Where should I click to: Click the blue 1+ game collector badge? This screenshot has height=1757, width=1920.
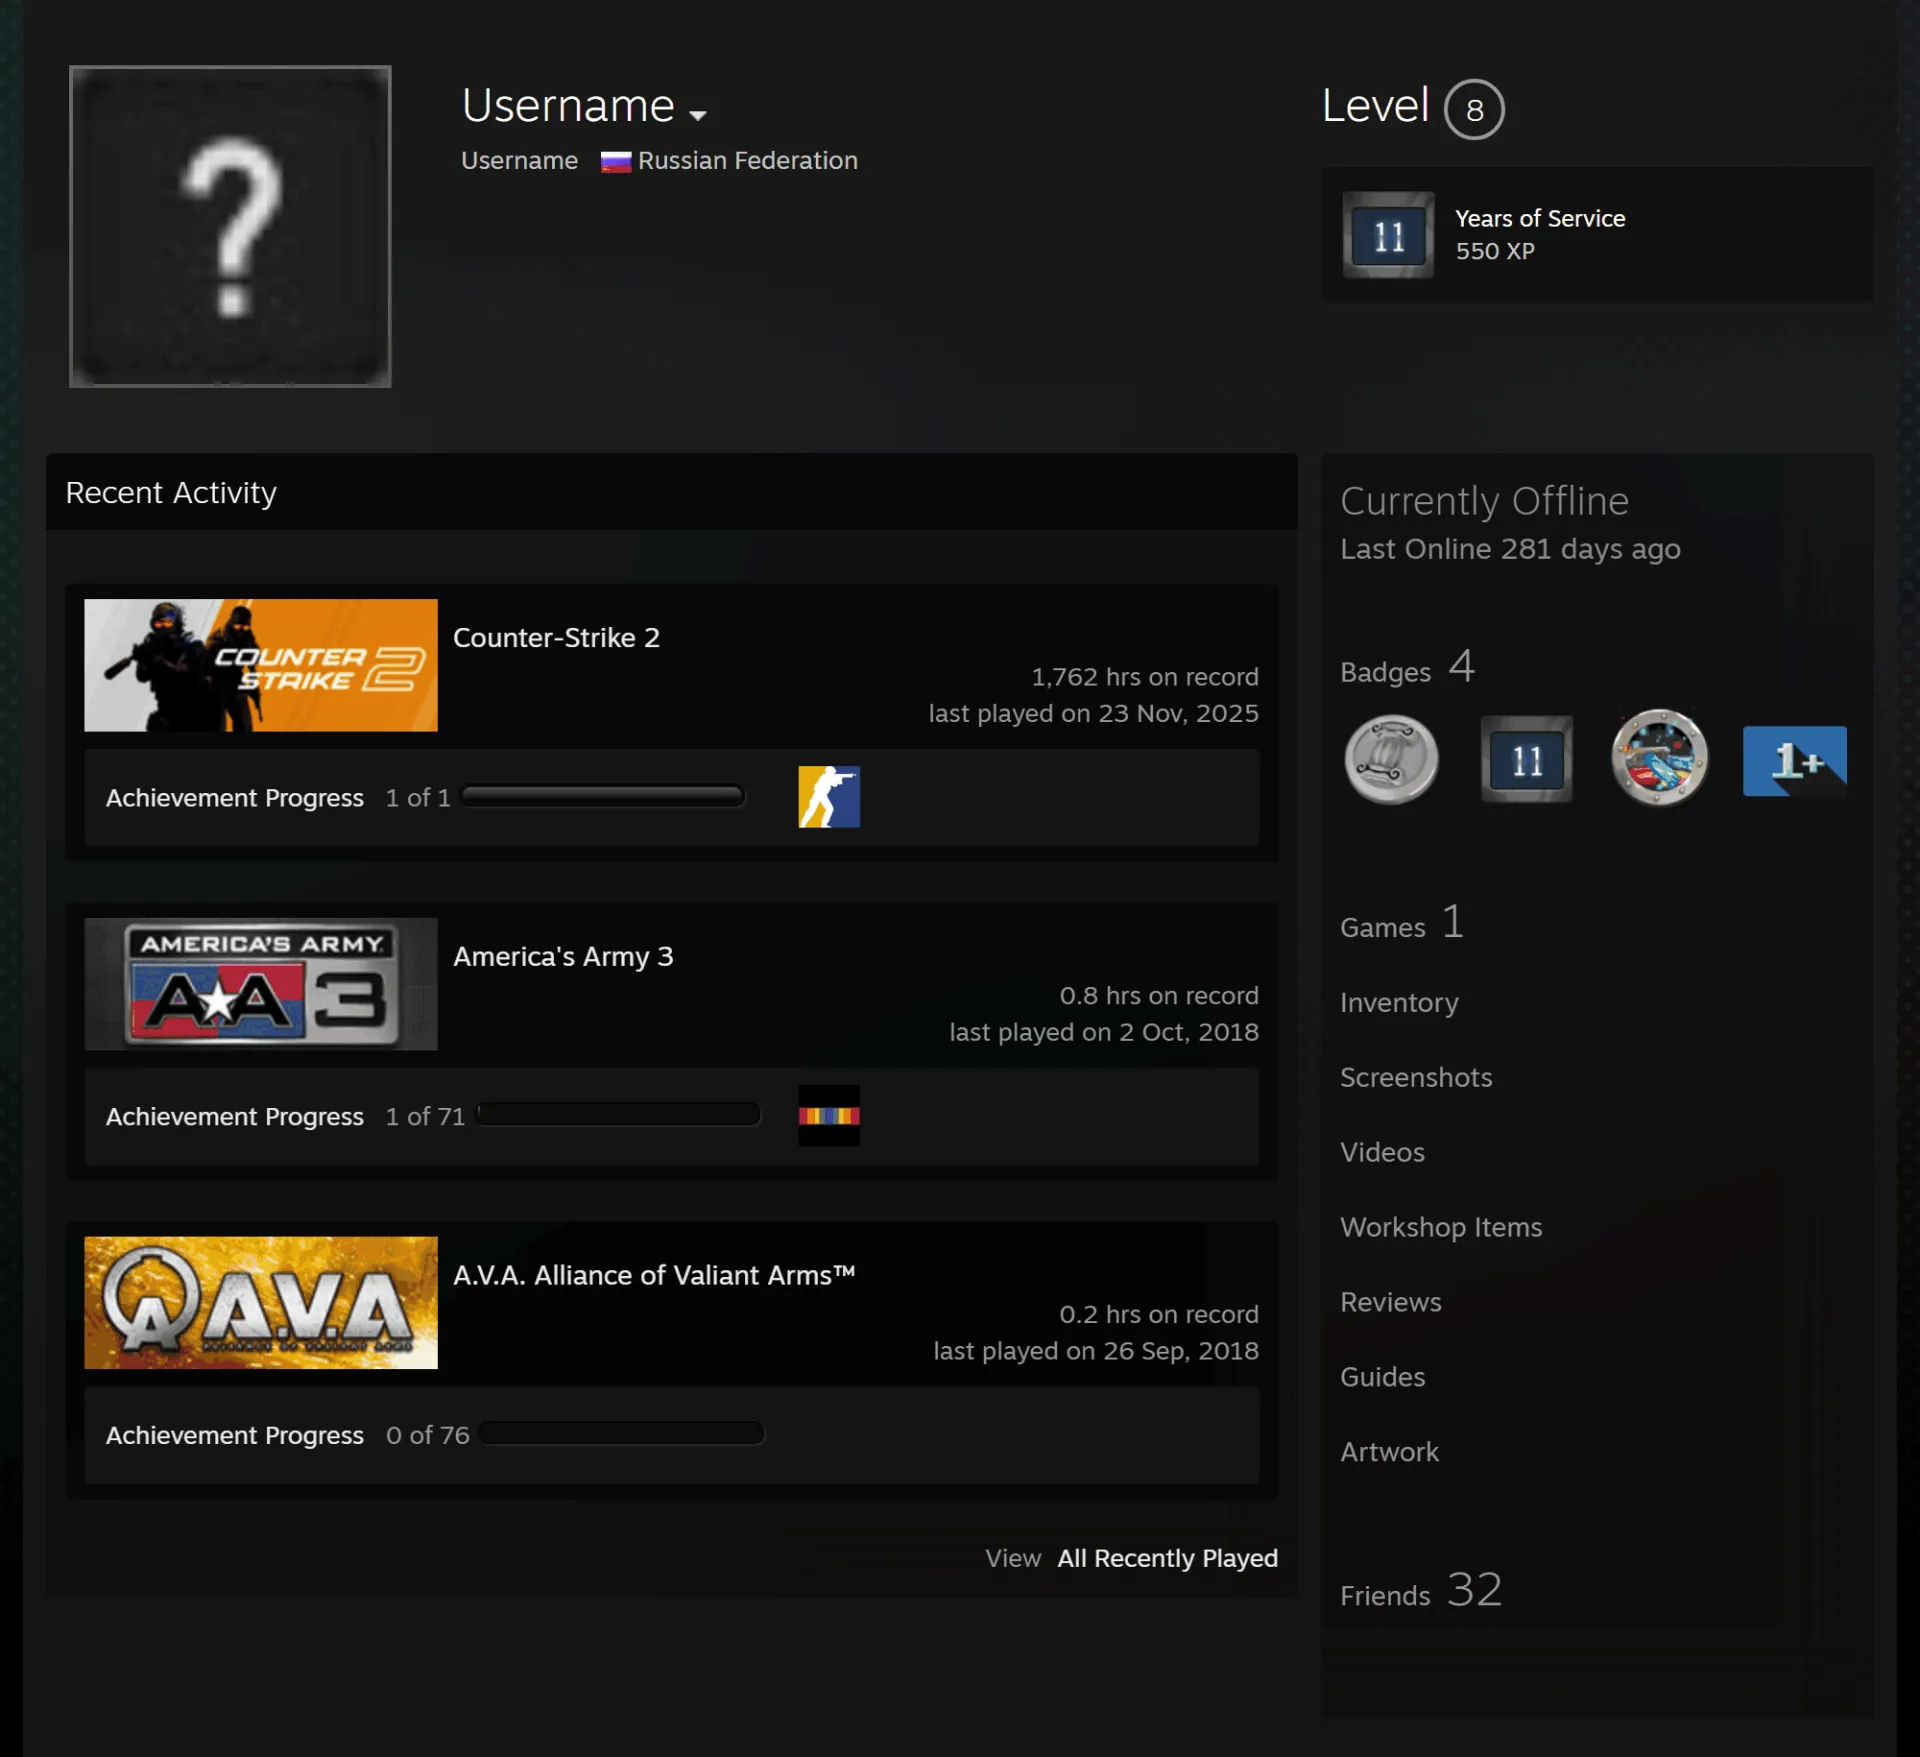(x=1794, y=761)
